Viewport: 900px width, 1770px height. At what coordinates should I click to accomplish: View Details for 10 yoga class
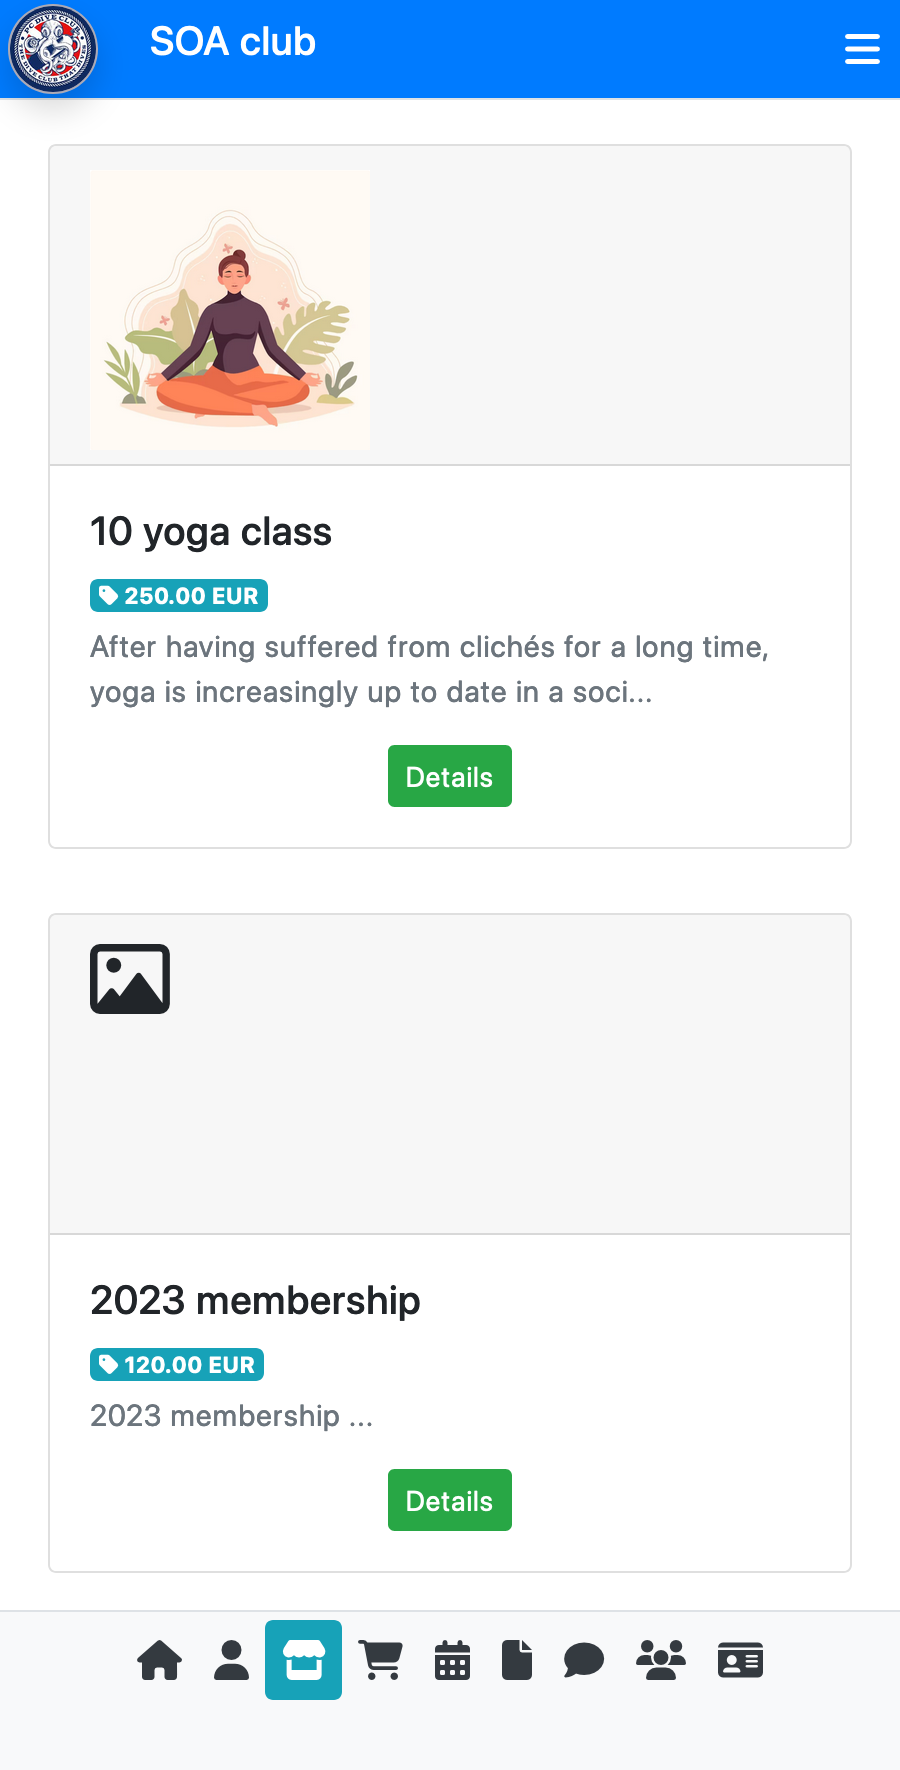(450, 776)
